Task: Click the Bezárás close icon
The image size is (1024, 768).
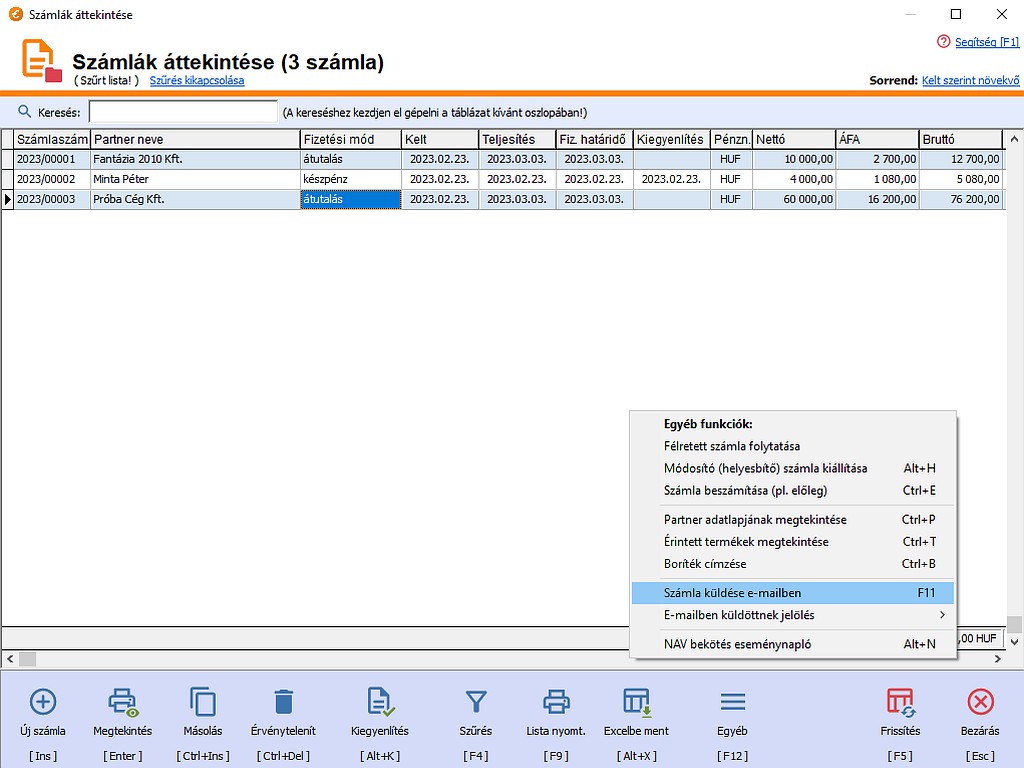Action: (981, 701)
